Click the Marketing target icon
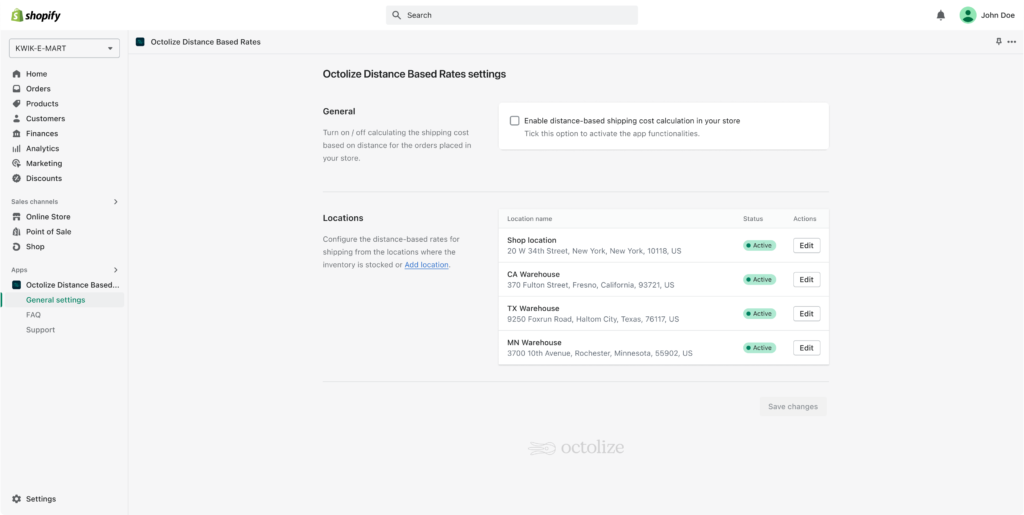 [17, 163]
